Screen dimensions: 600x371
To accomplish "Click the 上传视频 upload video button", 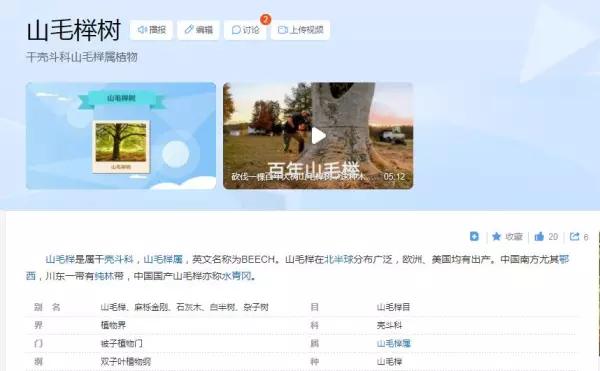I will click(x=300, y=30).
